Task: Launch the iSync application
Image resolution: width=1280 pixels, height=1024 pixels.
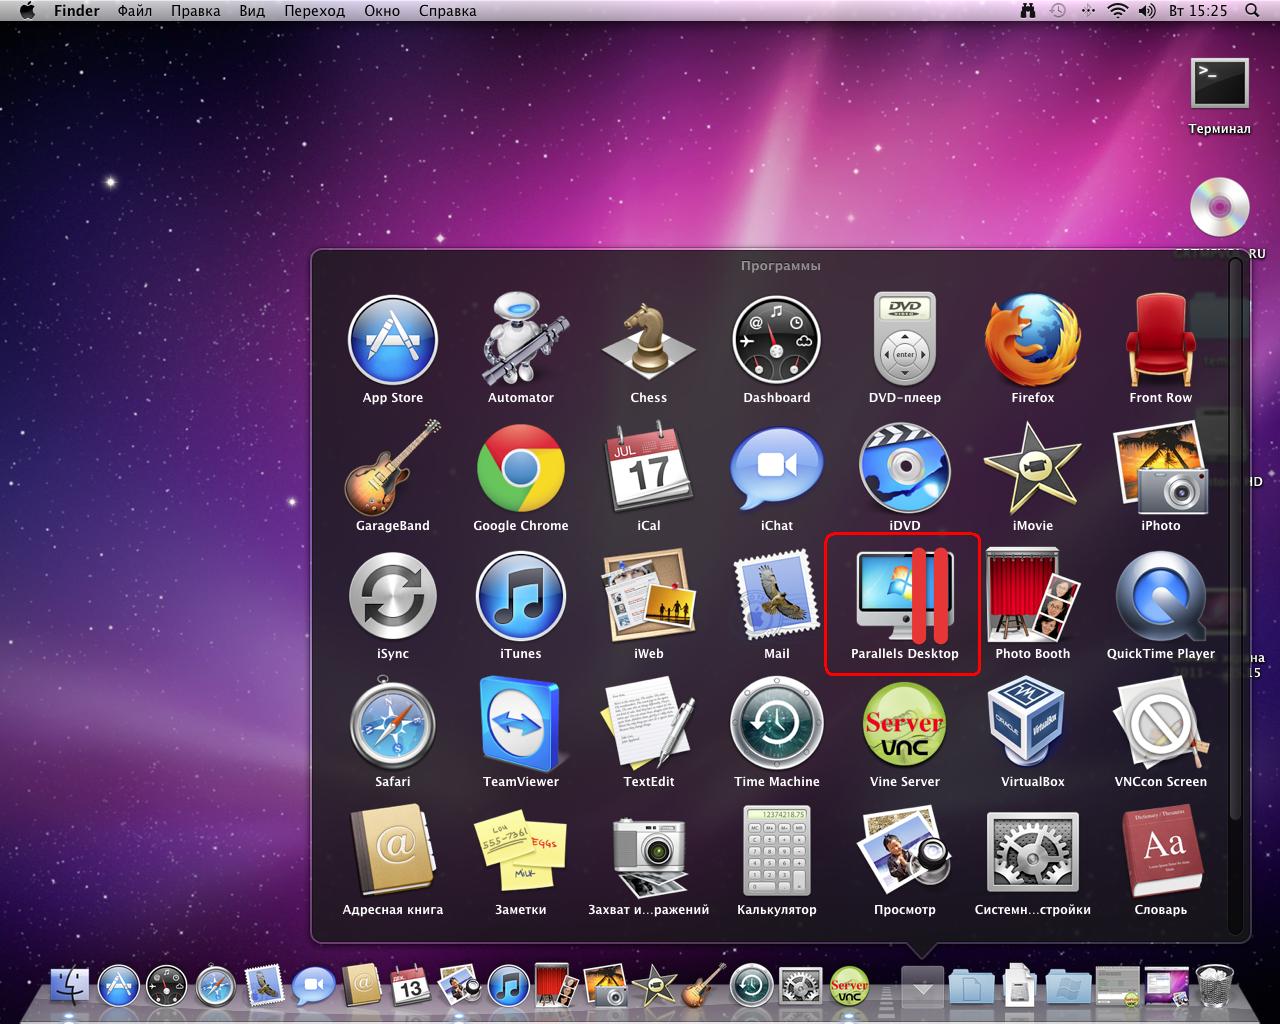Action: tap(393, 597)
